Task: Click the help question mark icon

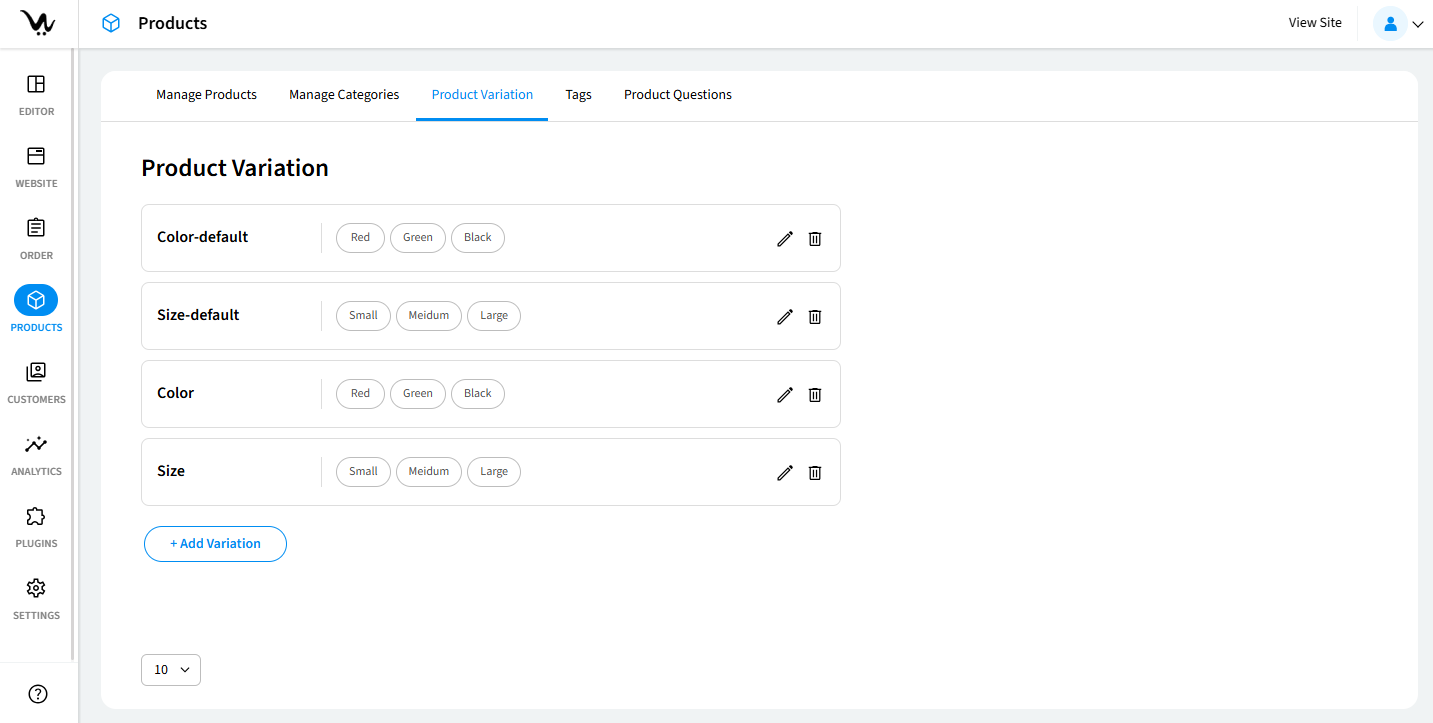Action: [38, 694]
